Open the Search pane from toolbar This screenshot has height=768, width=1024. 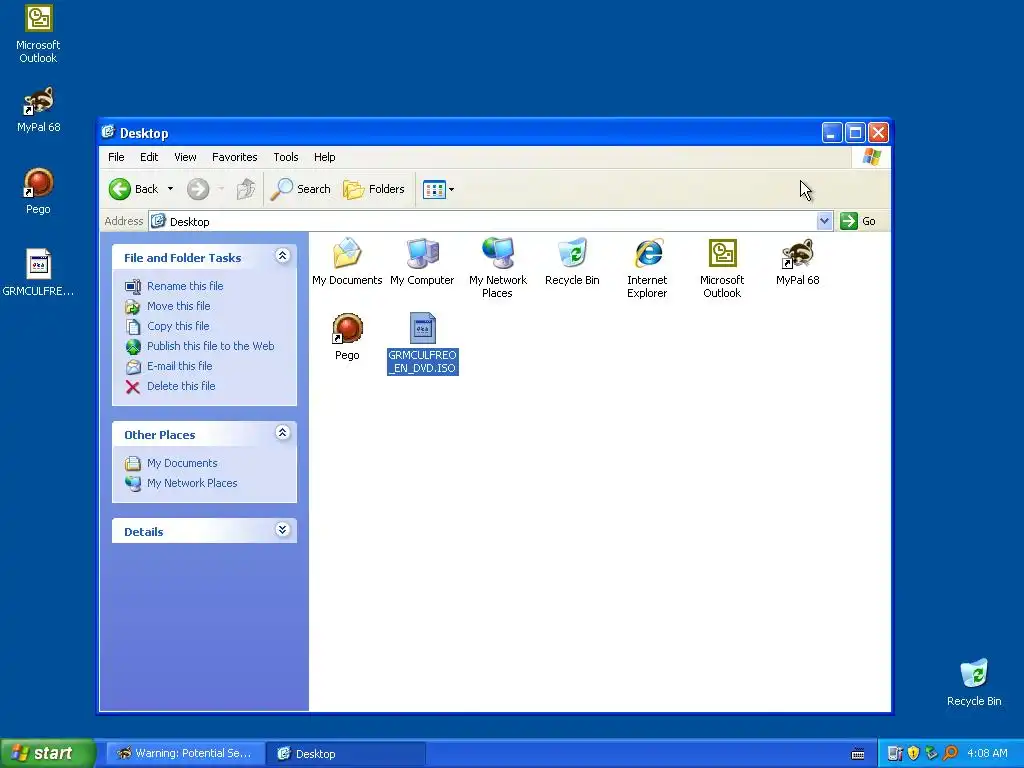301,189
